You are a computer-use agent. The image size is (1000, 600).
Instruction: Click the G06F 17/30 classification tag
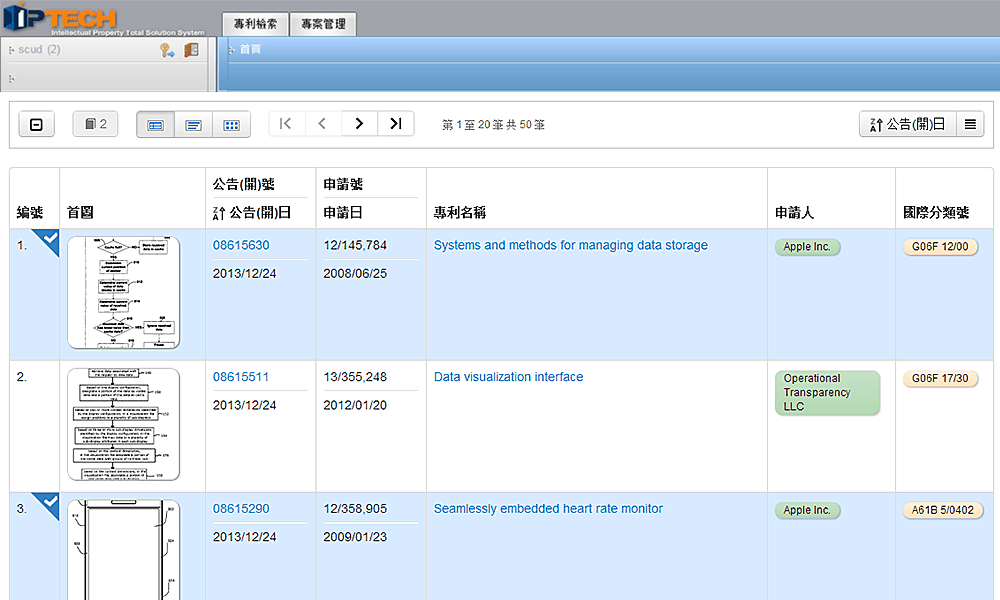coord(940,378)
